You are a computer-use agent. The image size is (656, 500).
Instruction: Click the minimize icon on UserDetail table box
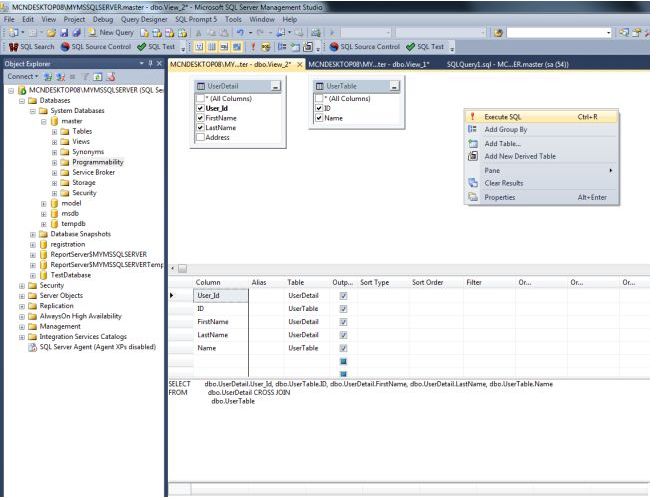(276, 87)
